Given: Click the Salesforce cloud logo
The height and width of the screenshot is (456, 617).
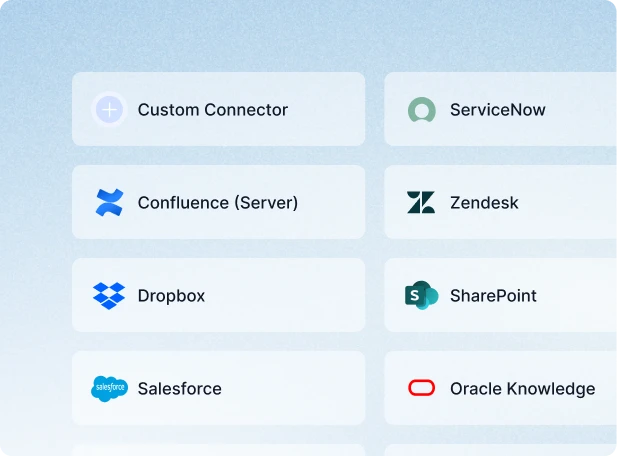Looking at the screenshot, I should [x=109, y=389].
